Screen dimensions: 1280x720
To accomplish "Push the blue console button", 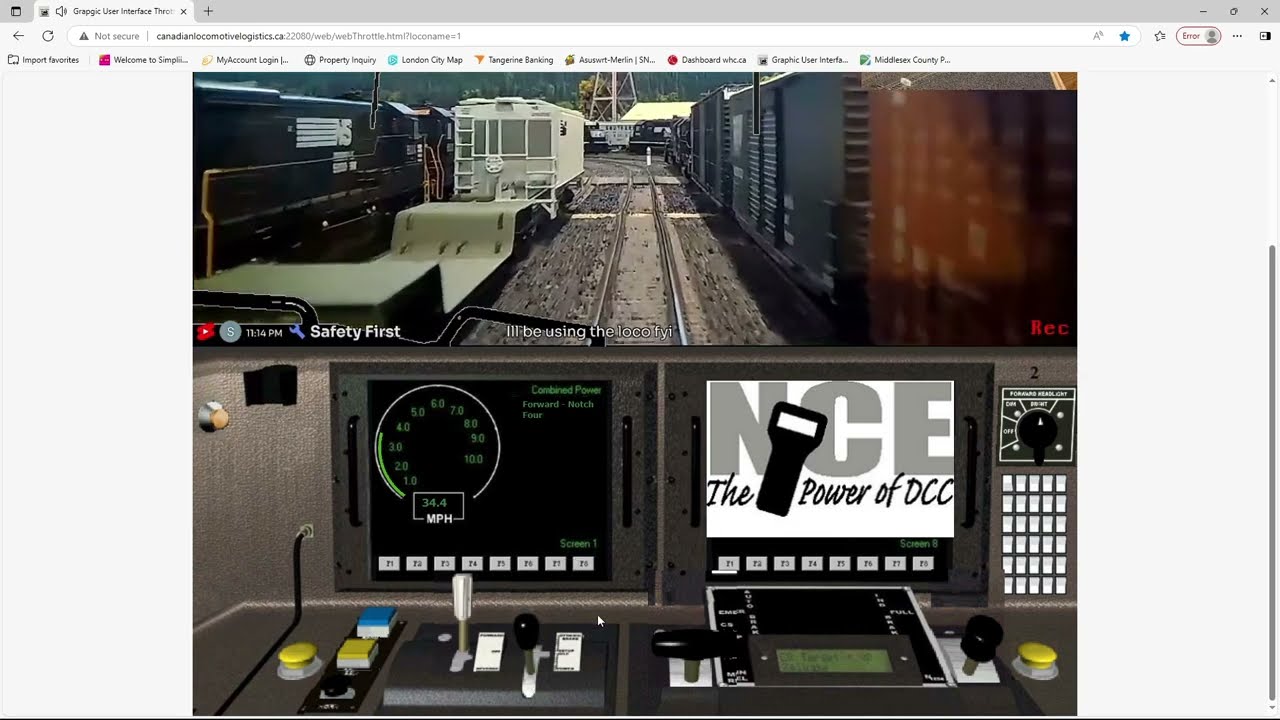I will (377, 622).
